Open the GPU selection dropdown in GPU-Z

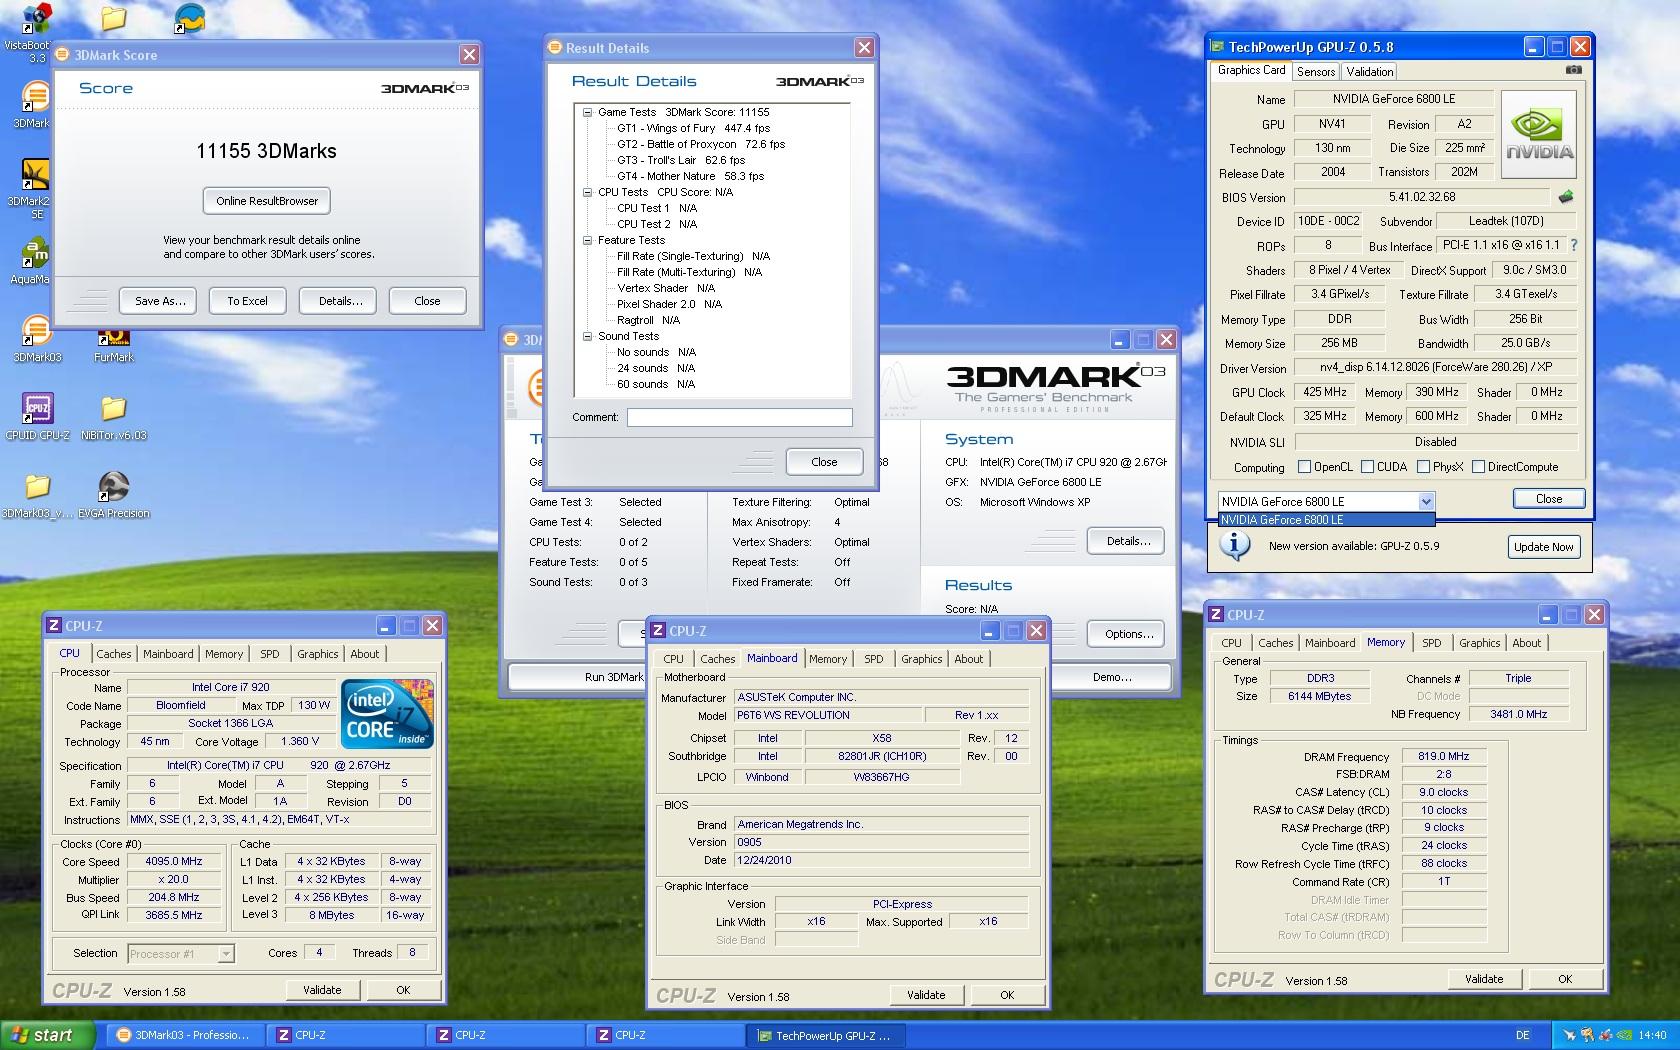tap(1426, 501)
